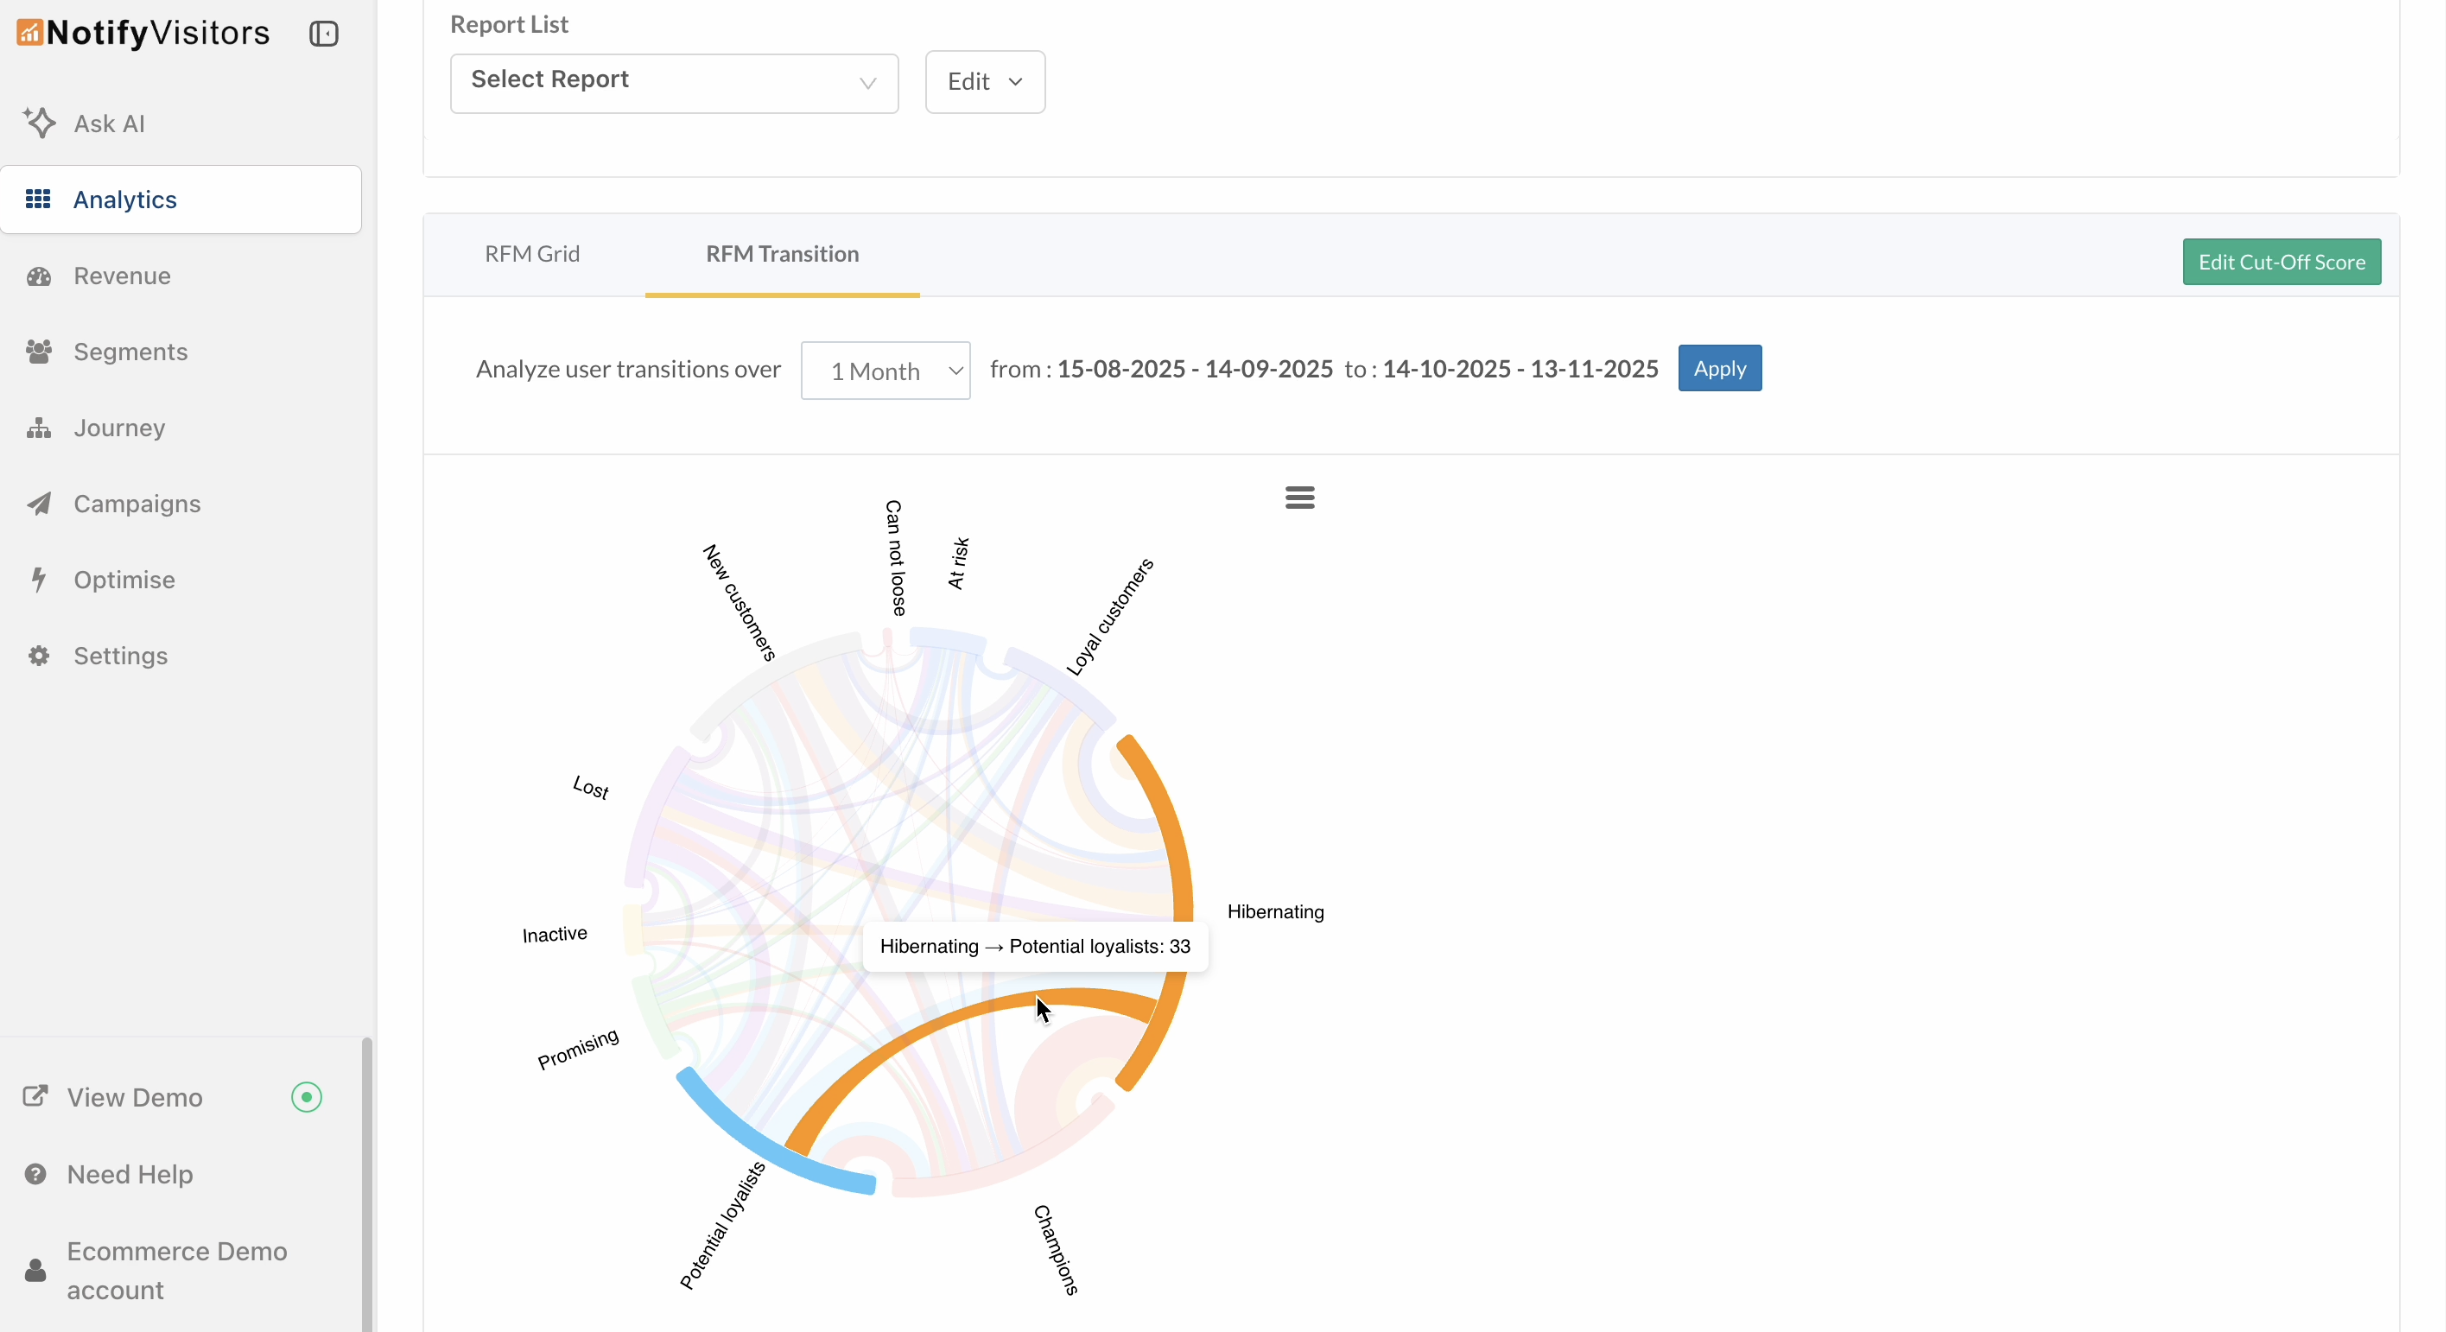Click Edit Cut-Off Score button
This screenshot has width=2446, height=1332.
(2281, 262)
